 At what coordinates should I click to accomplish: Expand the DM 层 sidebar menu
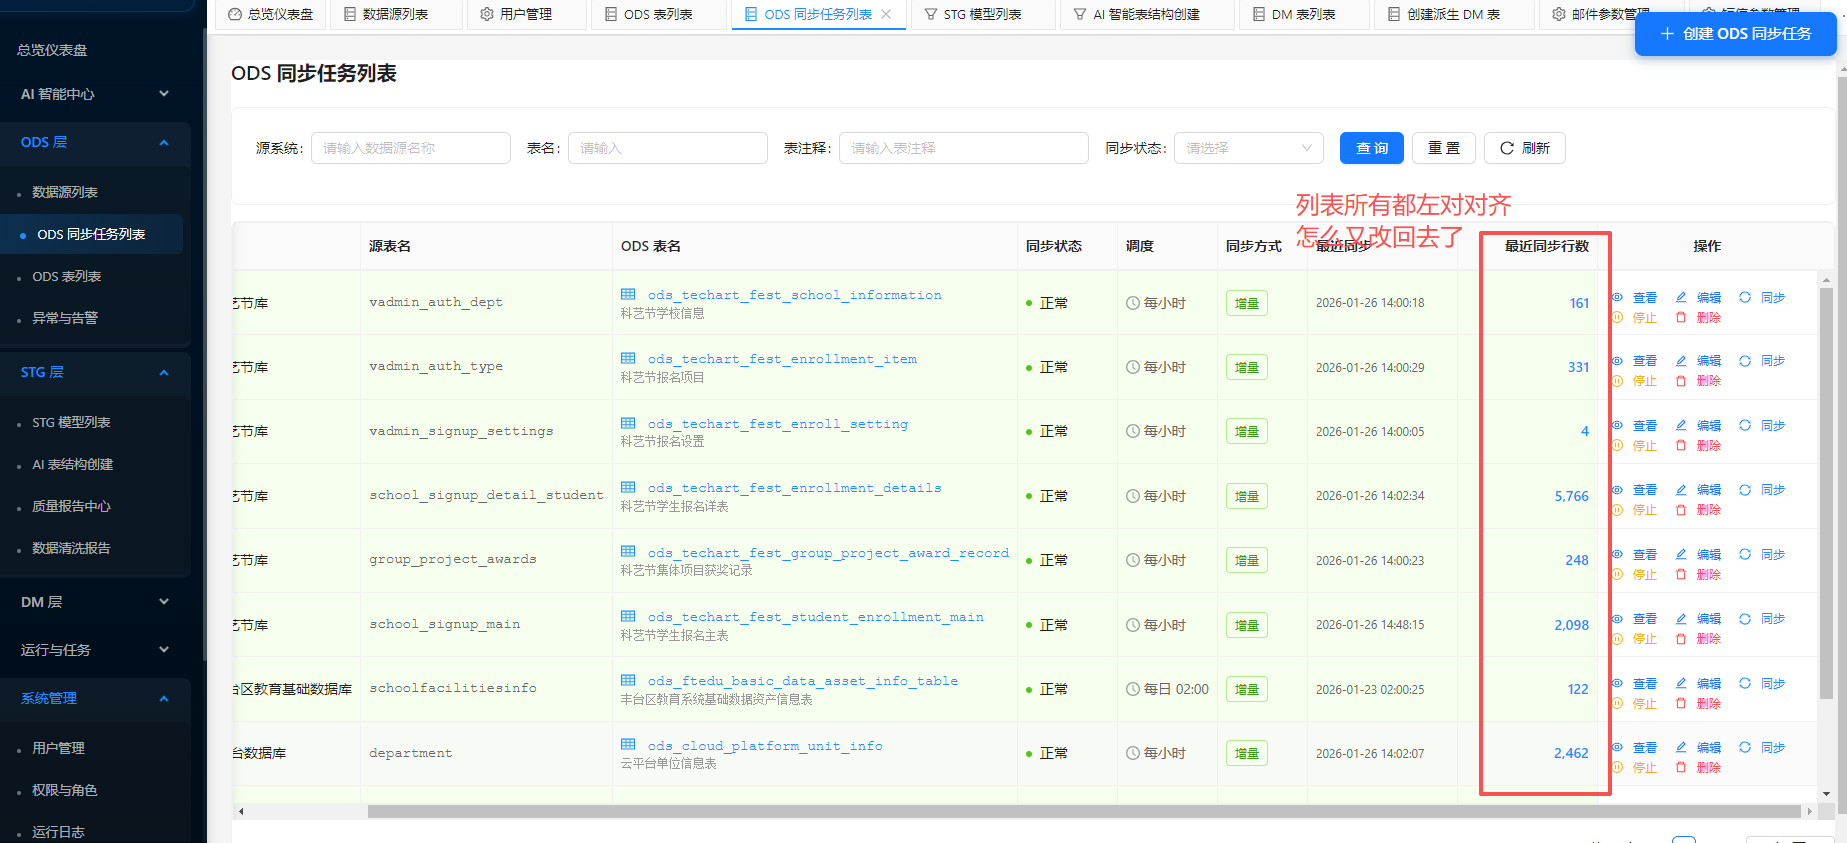(x=95, y=602)
